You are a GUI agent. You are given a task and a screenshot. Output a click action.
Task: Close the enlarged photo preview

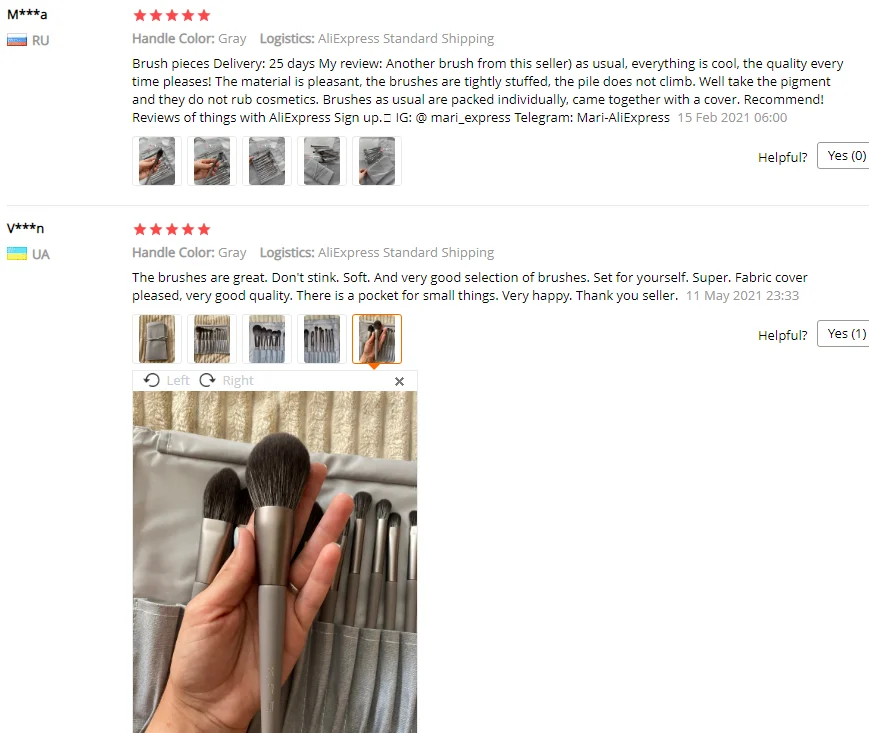point(399,381)
